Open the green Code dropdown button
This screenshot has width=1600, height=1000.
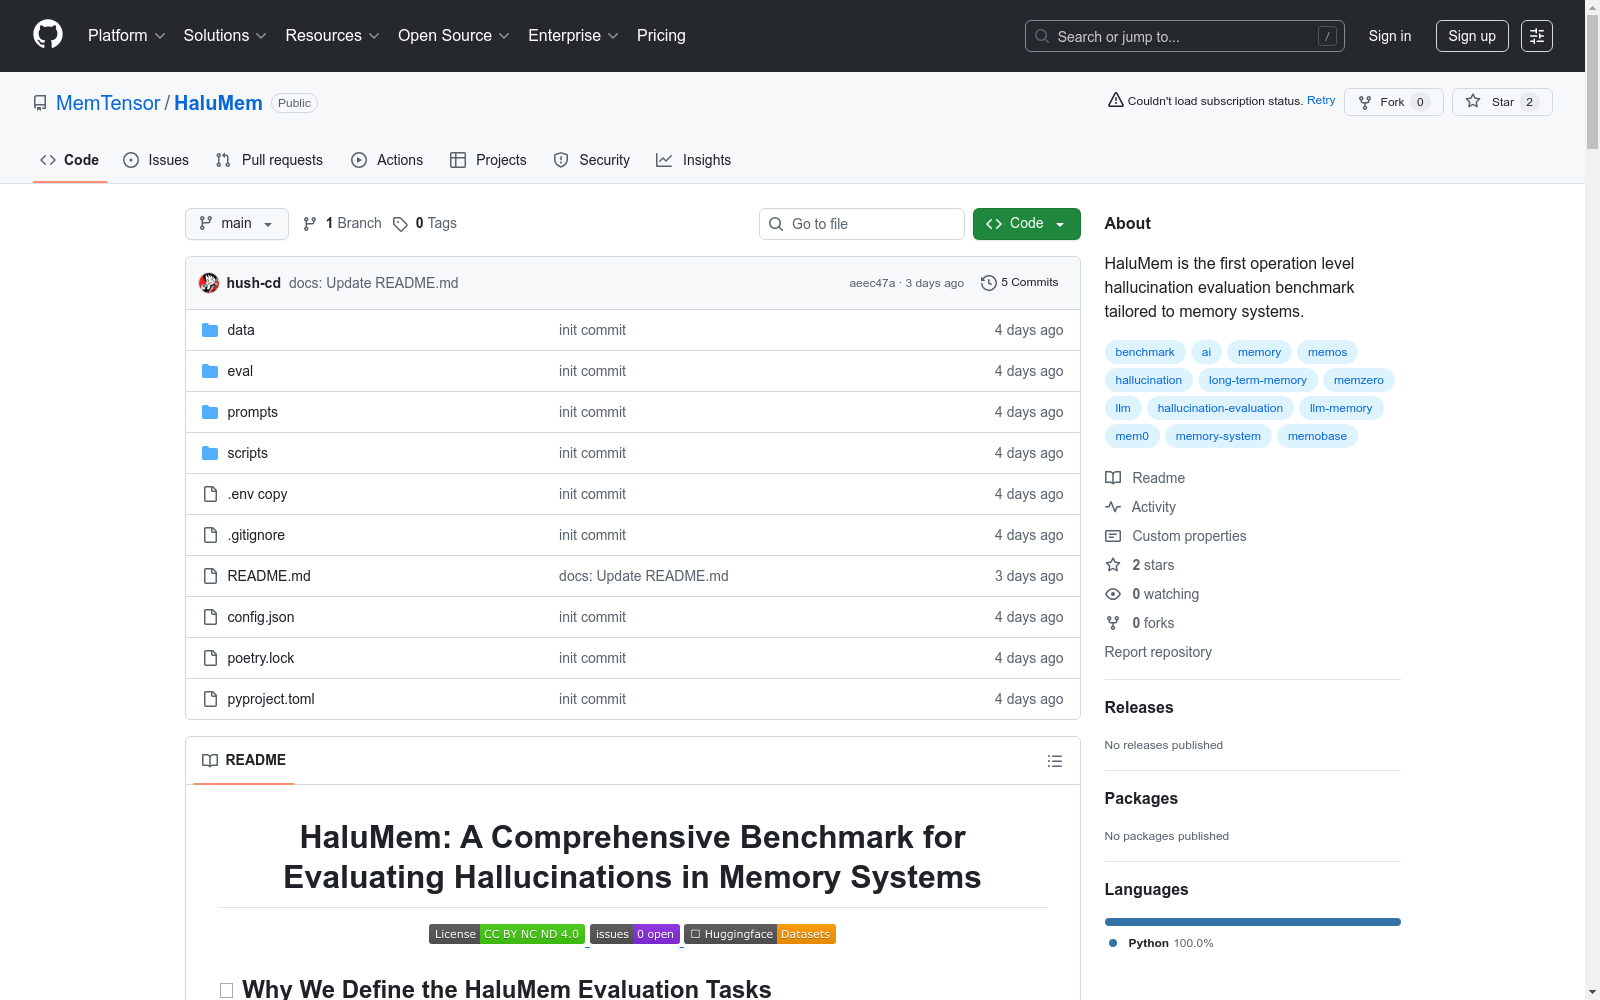pyautogui.click(x=1027, y=224)
